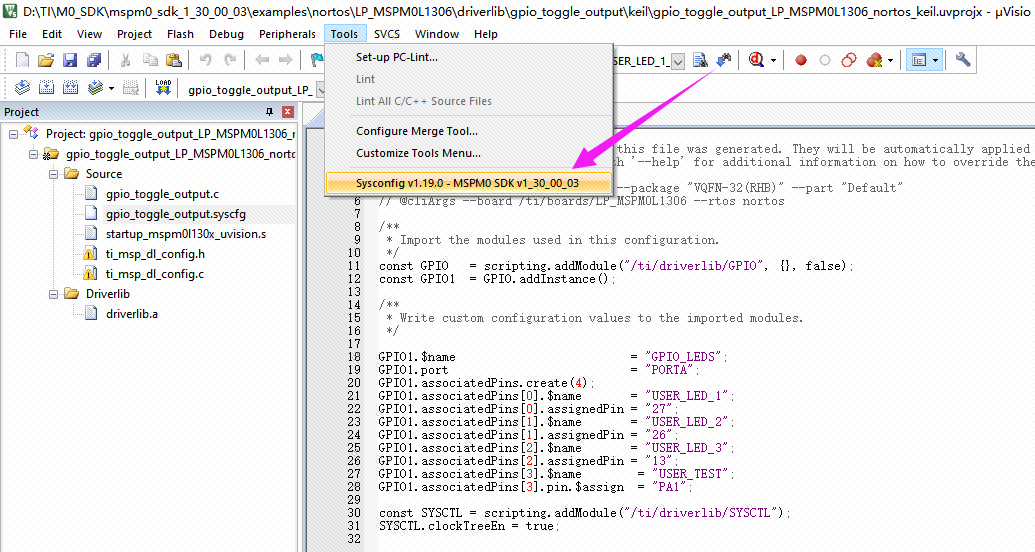Open the window layout dropdown arrow
Screen dimensions: 1035x552
click(x=935, y=61)
